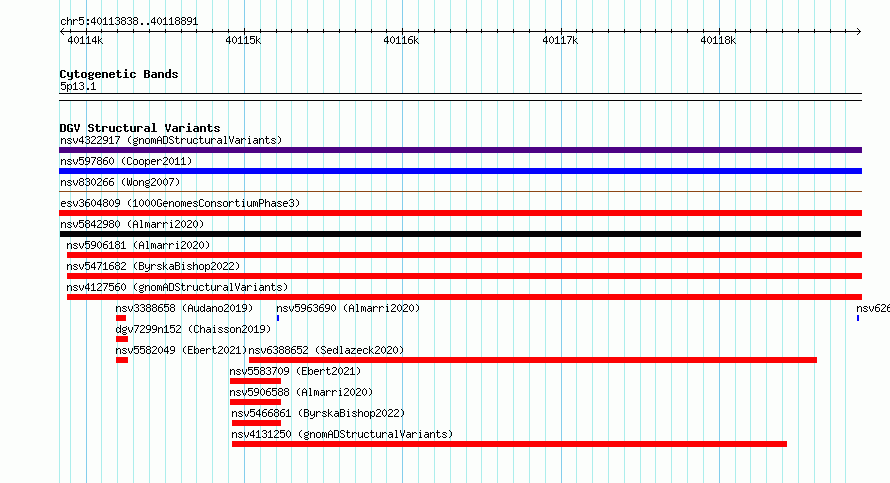The height and width of the screenshot is (483, 890).
Task: Open nsv5582049 (Ebert2021) label
Action: pos(181,350)
